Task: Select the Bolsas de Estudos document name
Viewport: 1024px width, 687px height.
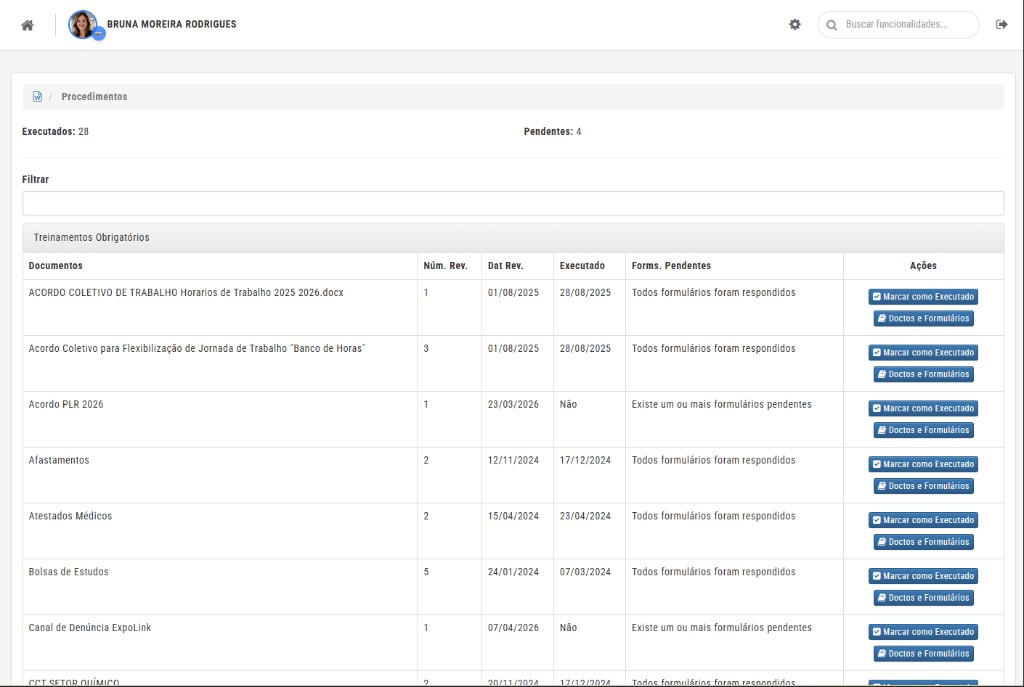Action: click(x=69, y=572)
